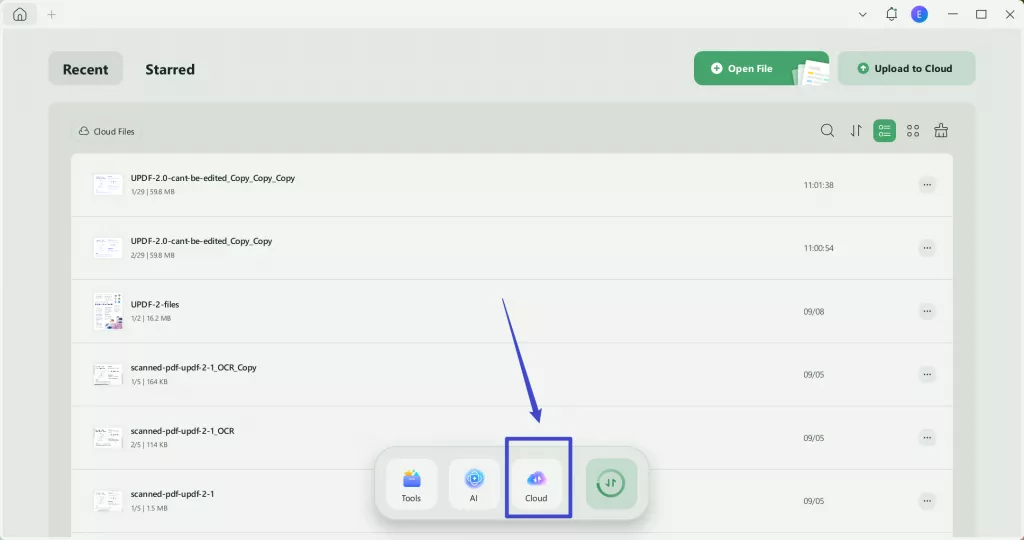
Task: Open file scanned-pdf-updf-2-1_OCR_Copy
Action: tap(193, 368)
